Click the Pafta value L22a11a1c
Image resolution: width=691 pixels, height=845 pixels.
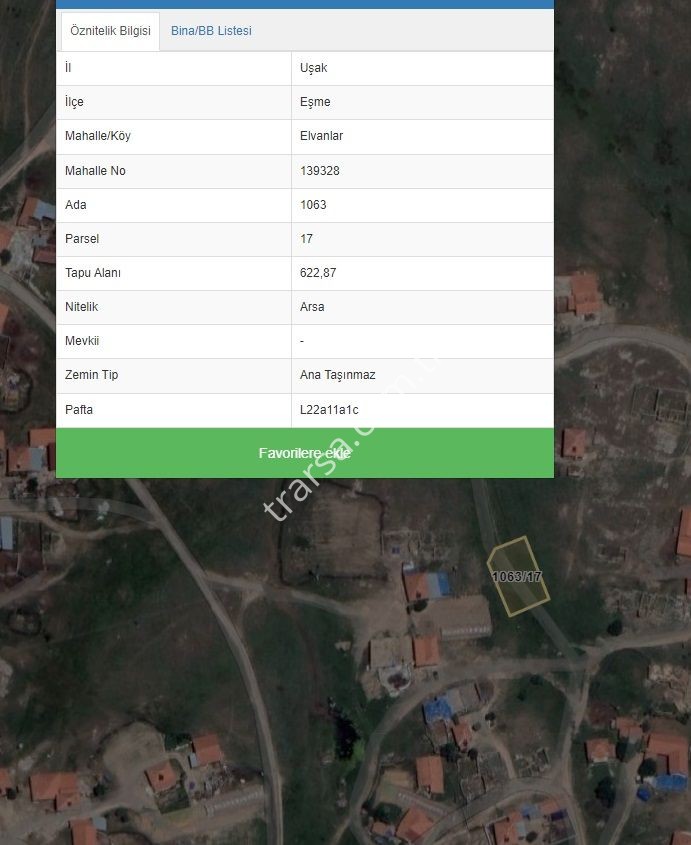click(329, 410)
